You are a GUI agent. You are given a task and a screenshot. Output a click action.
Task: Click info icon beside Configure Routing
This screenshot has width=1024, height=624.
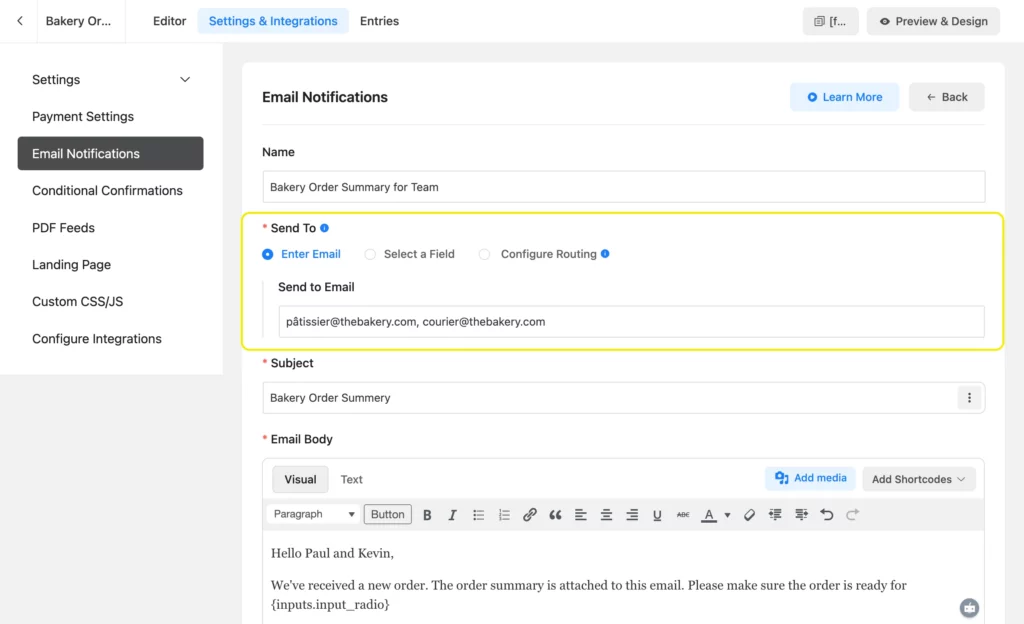coord(605,254)
